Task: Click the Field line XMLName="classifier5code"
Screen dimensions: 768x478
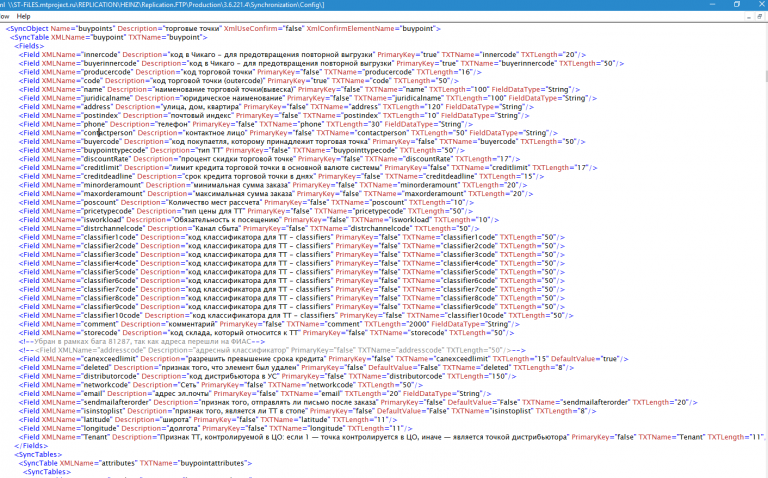Action: (x=291, y=272)
